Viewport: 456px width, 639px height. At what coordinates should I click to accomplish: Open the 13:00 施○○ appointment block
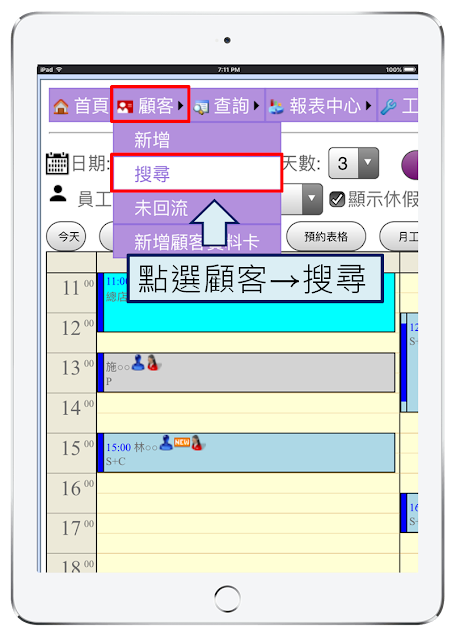(246, 372)
